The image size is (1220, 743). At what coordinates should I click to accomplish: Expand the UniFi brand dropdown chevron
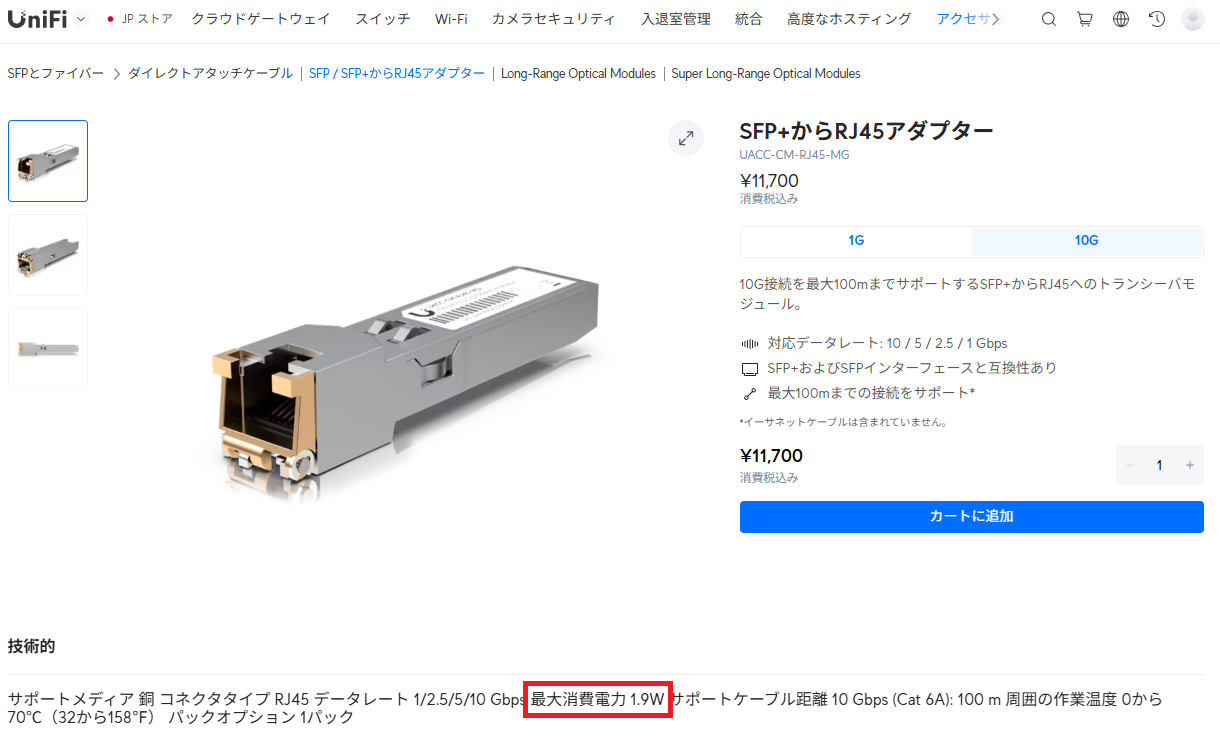(x=81, y=19)
